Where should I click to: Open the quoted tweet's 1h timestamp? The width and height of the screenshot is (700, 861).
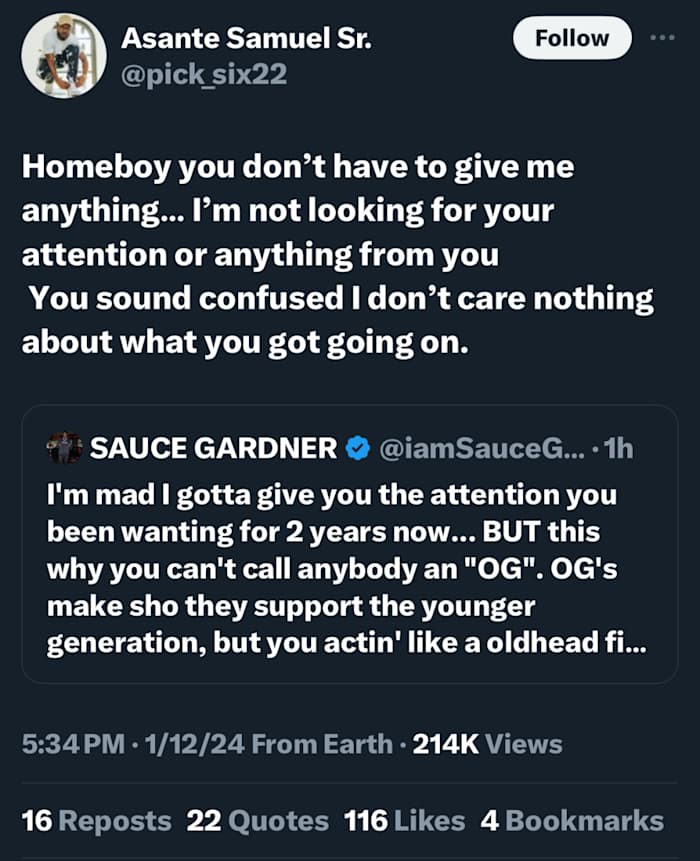616,449
